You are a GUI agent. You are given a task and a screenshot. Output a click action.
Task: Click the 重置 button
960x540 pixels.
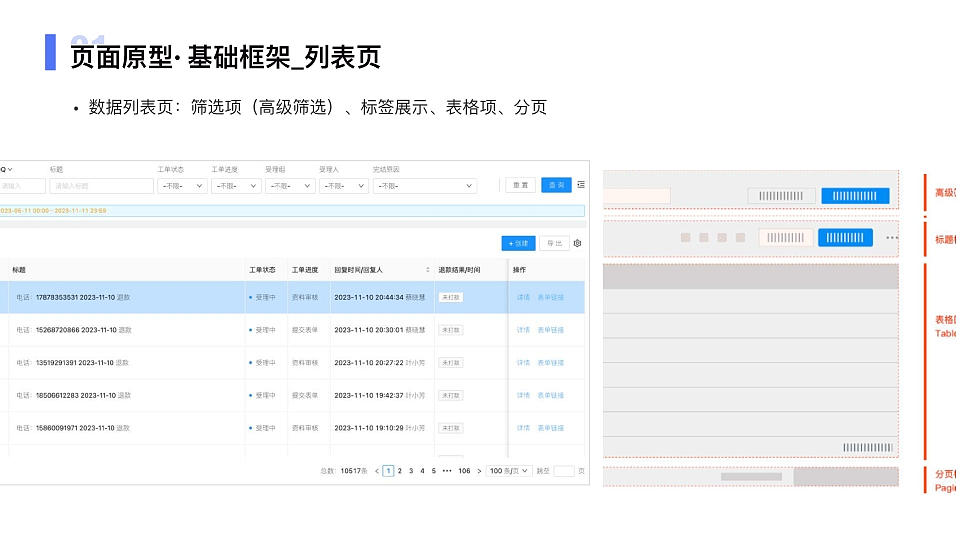pos(520,186)
